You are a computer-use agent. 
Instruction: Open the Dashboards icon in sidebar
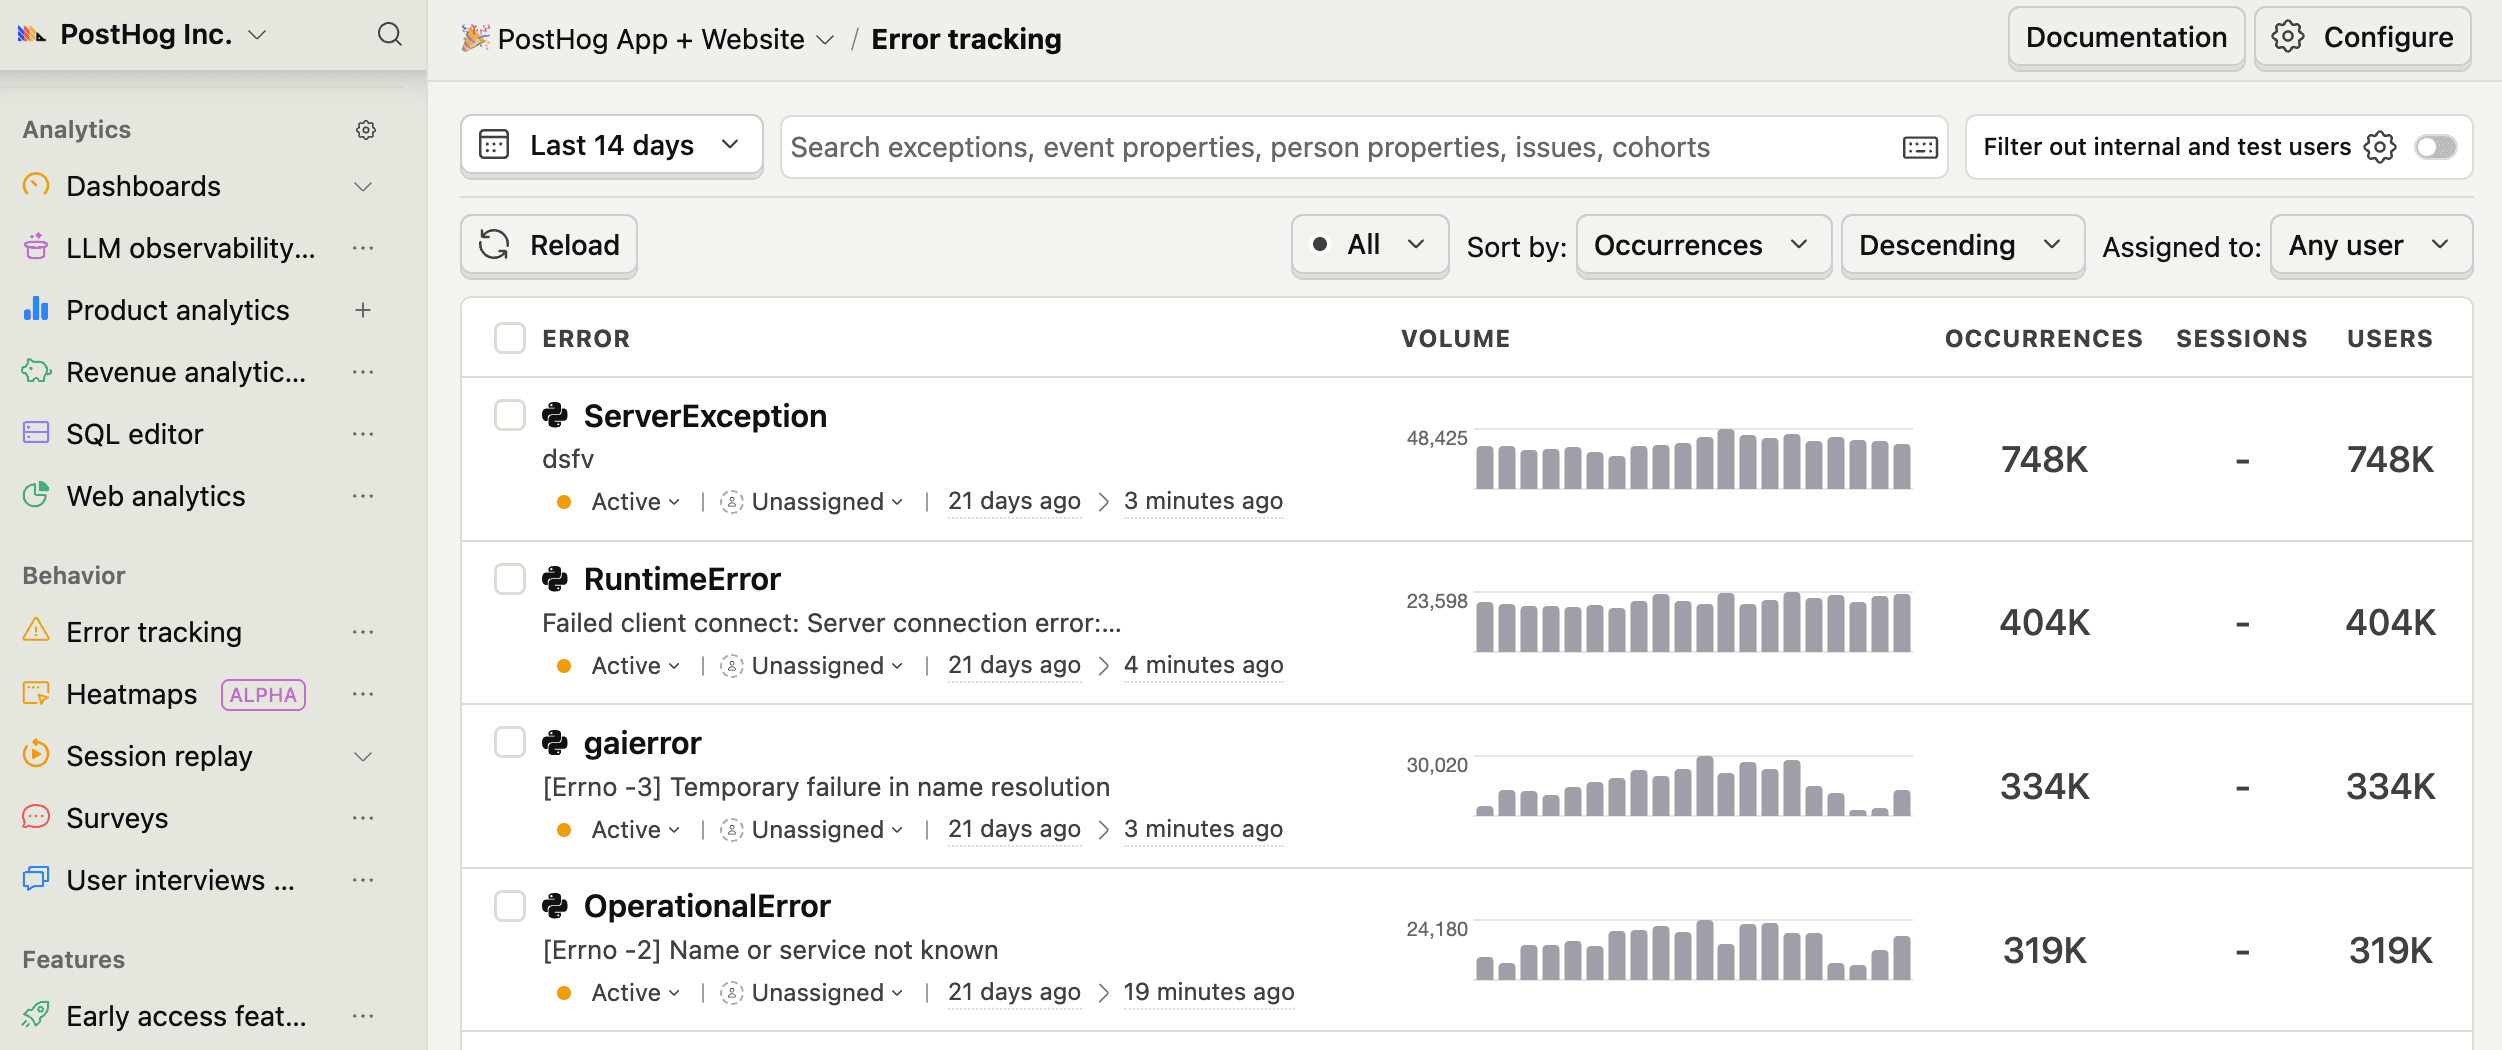[36, 185]
